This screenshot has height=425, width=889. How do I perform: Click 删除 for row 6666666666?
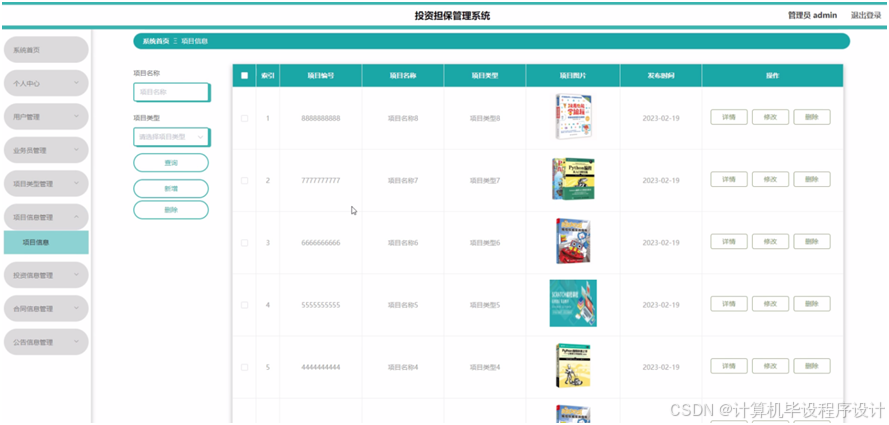811,241
